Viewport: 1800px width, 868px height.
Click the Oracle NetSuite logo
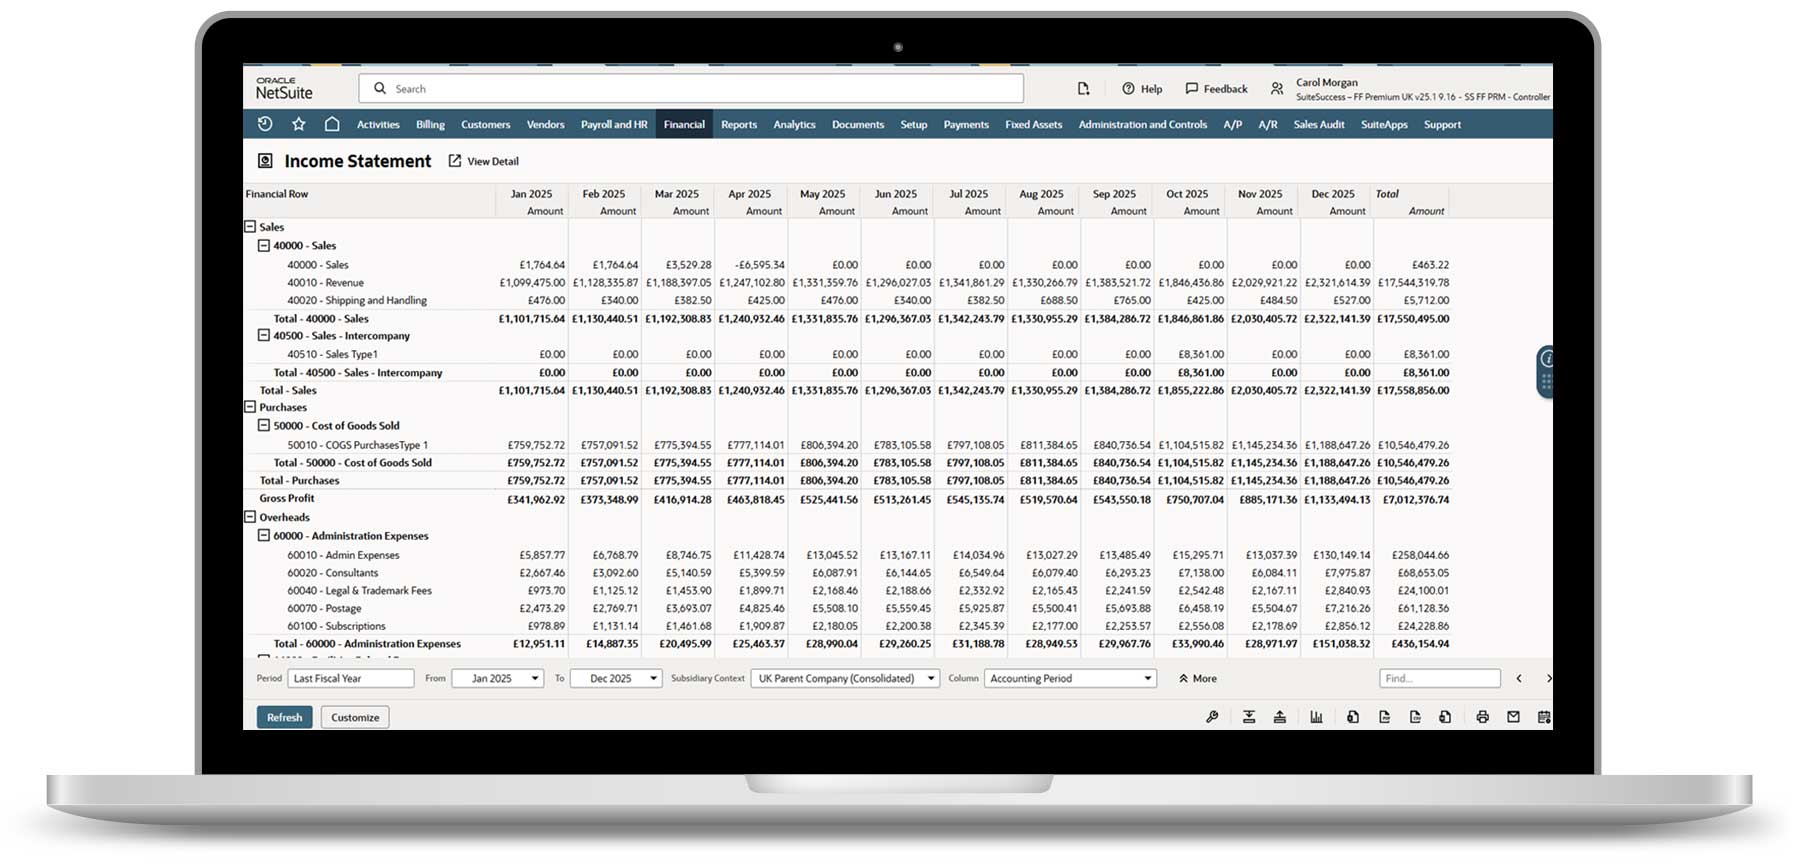point(284,88)
